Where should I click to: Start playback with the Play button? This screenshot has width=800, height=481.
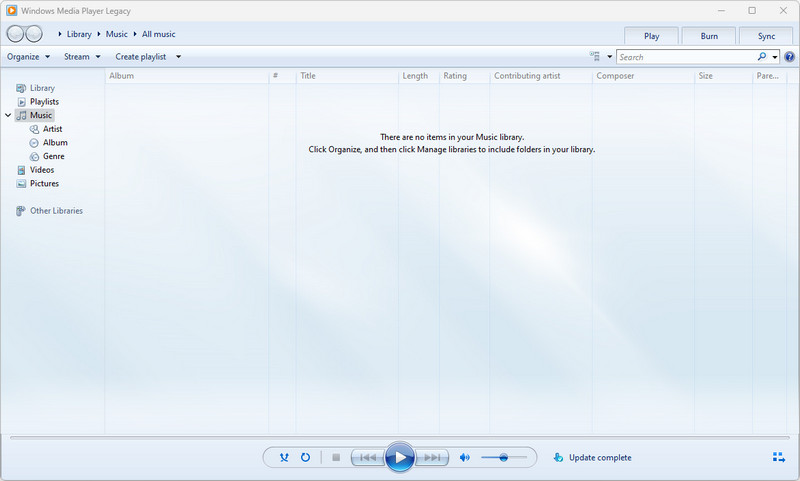click(x=399, y=458)
